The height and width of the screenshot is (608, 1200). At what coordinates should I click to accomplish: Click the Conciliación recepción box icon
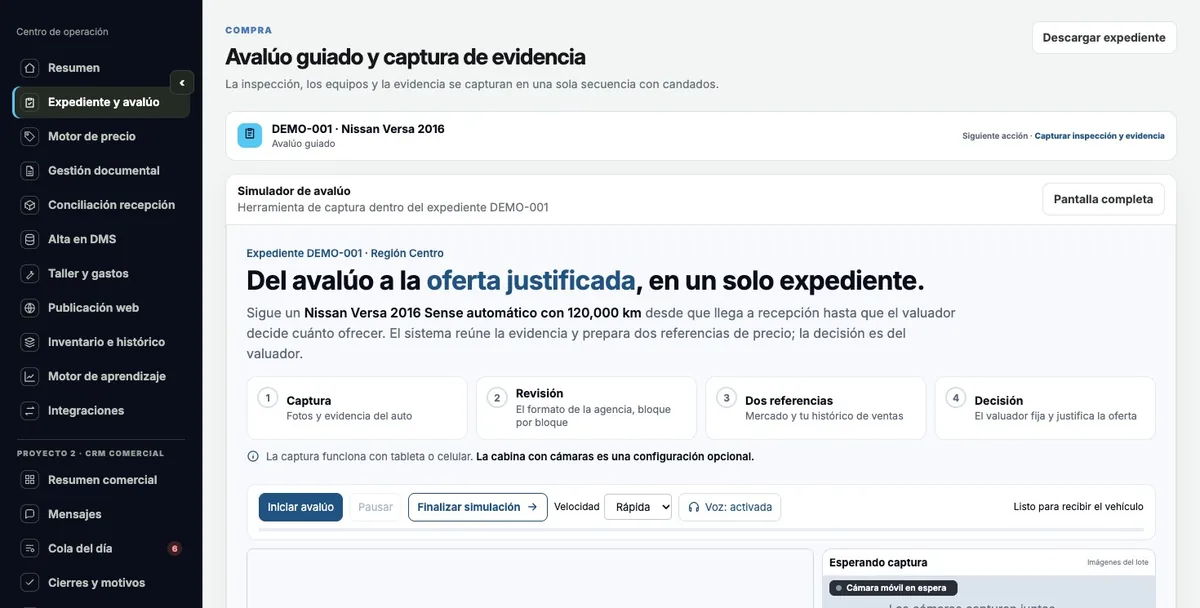(x=29, y=205)
